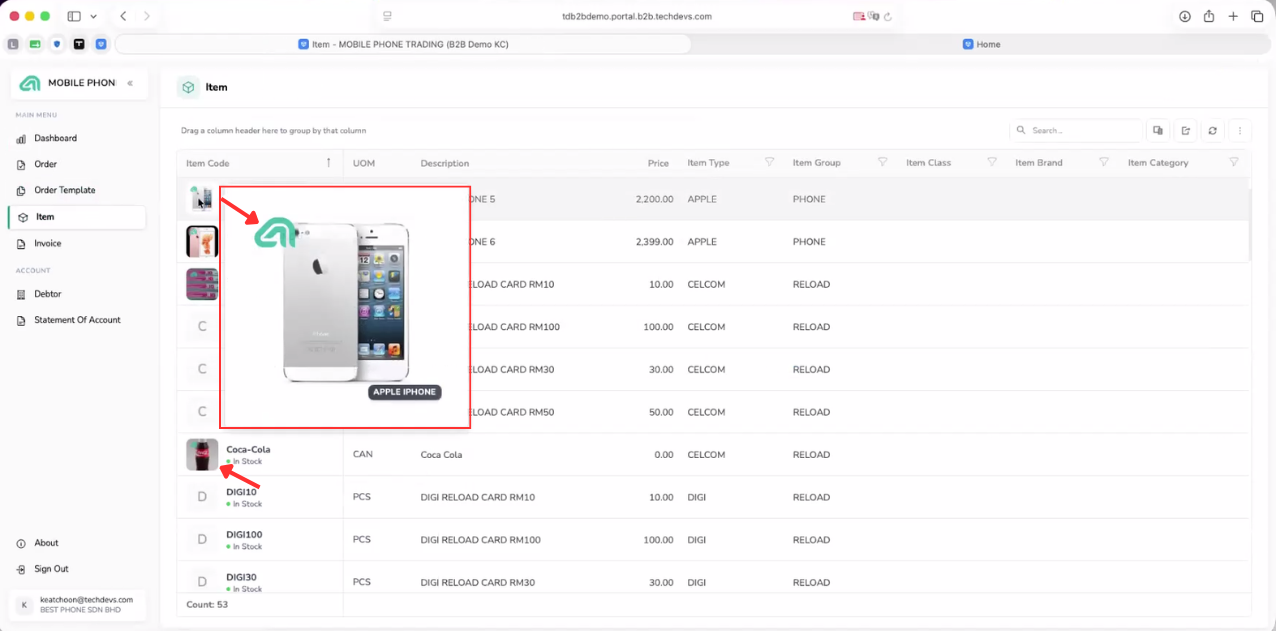Click the Invoice document icon

[x=22, y=243]
